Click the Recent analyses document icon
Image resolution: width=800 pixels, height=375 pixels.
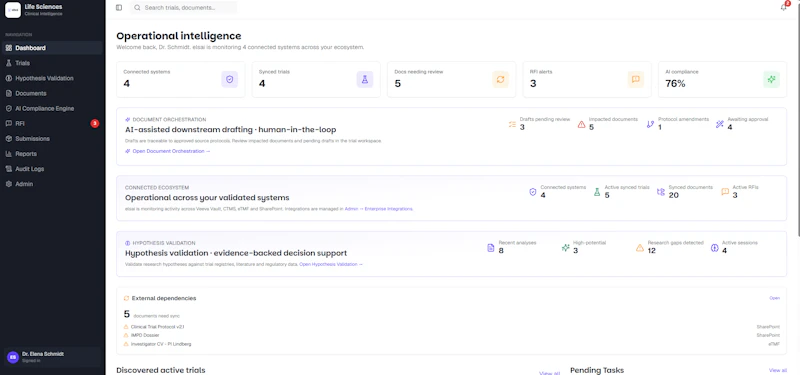pyautogui.click(x=491, y=247)
